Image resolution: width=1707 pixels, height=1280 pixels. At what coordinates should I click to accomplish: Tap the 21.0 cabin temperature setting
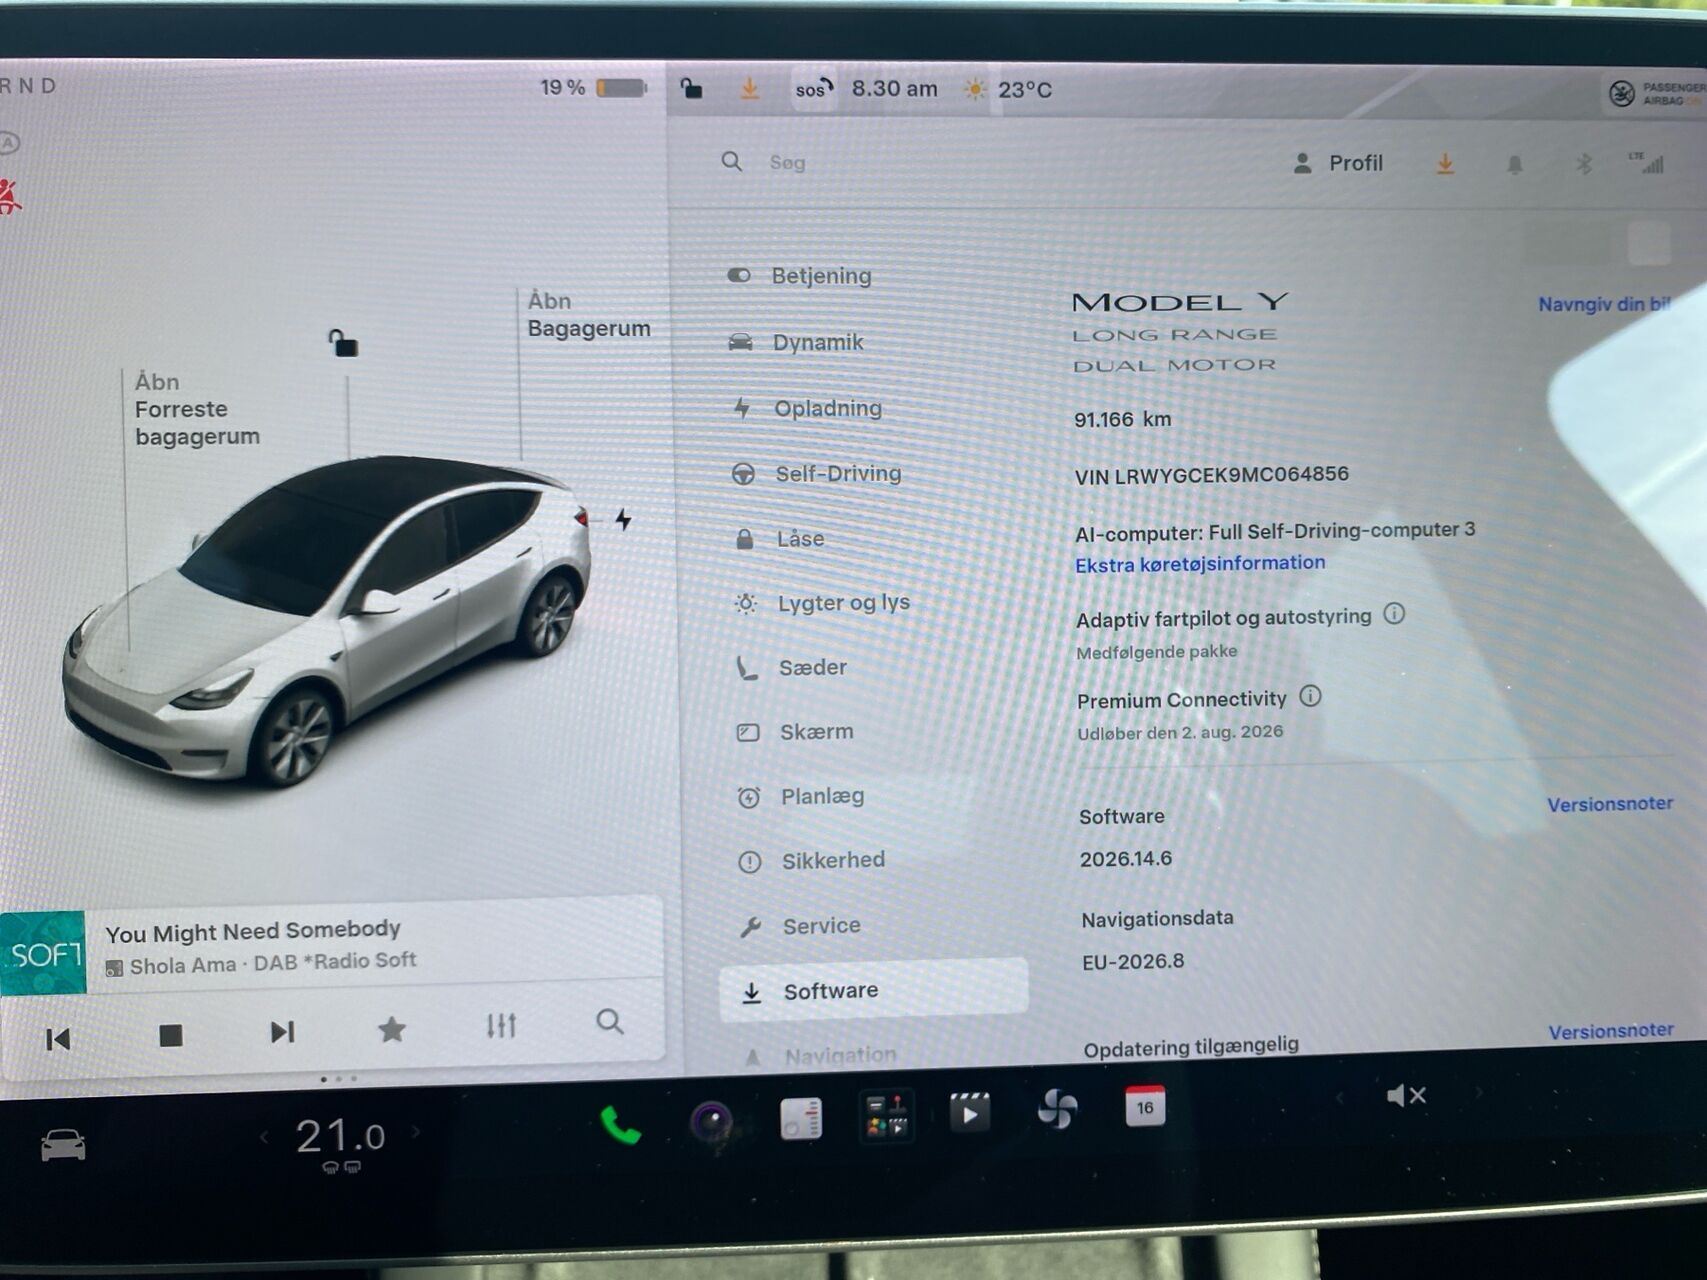pyautogui.click(x=340, y=1137)
